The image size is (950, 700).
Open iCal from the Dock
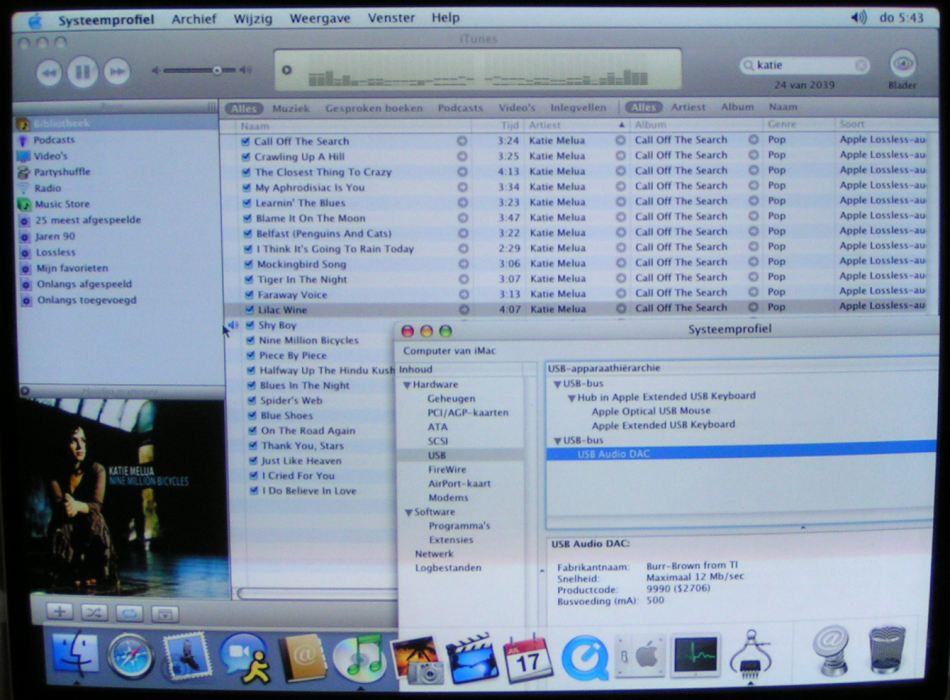527,658
